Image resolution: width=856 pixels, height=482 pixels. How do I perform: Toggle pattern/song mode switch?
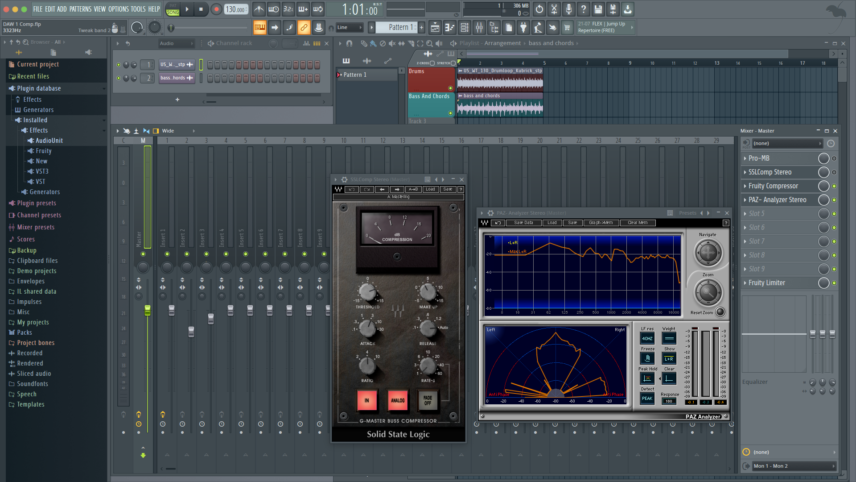pyautogui.click(x=173, y=9)
